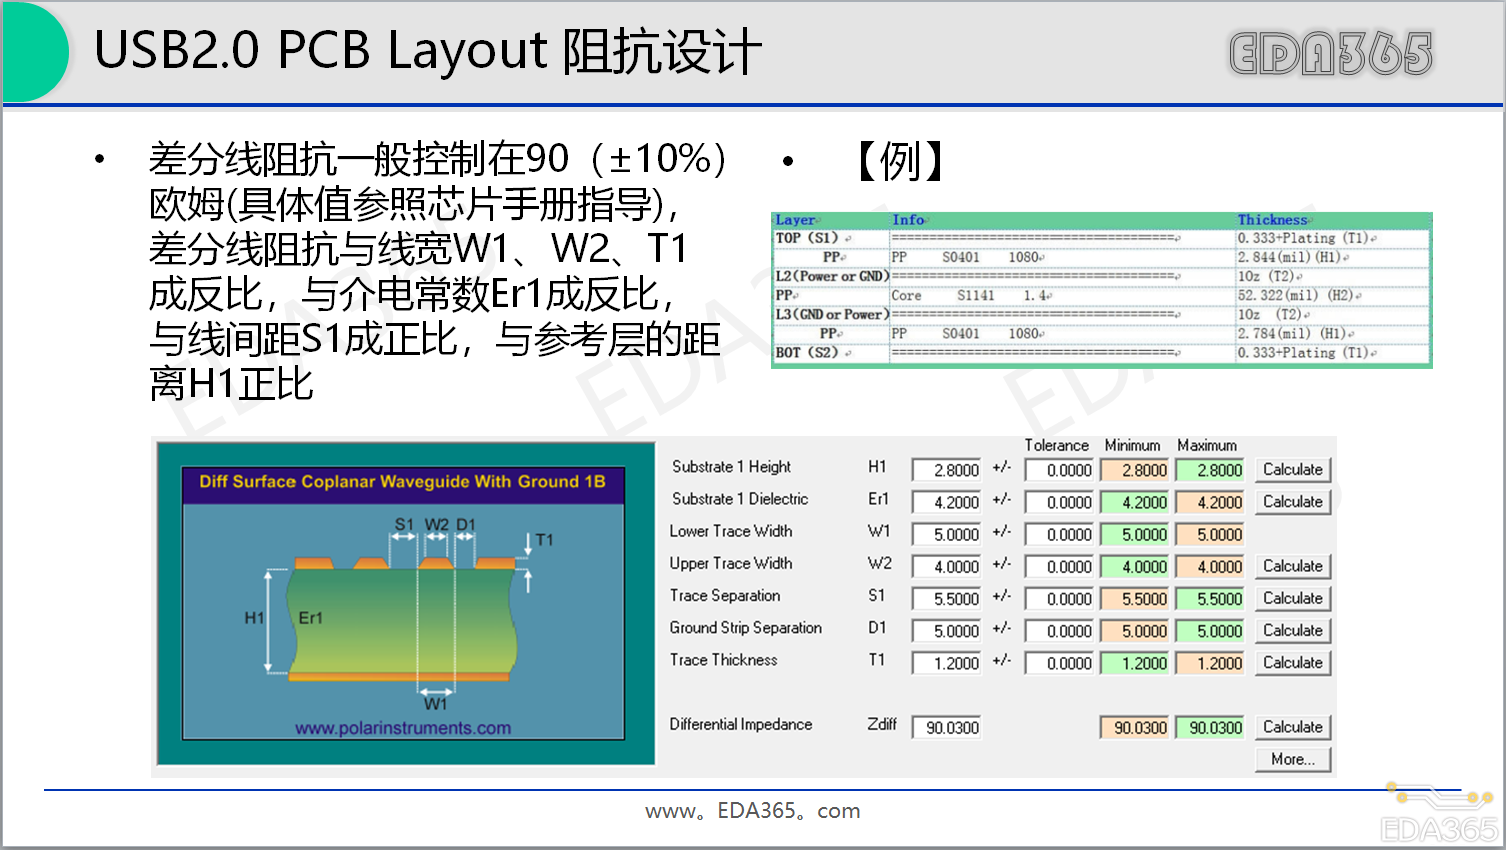Click Calculate button for Upper Trace Width

[x=1293, y=566]
